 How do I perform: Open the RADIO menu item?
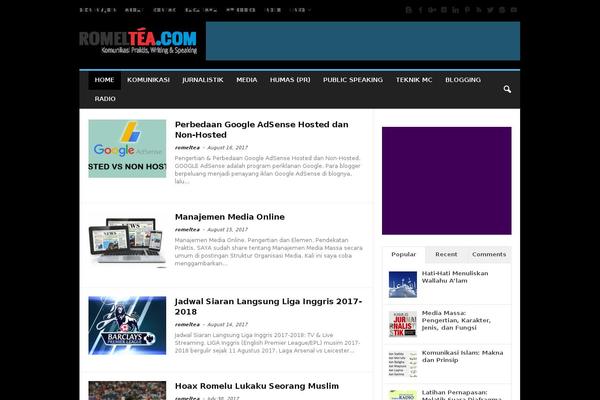tap(105, 99)
